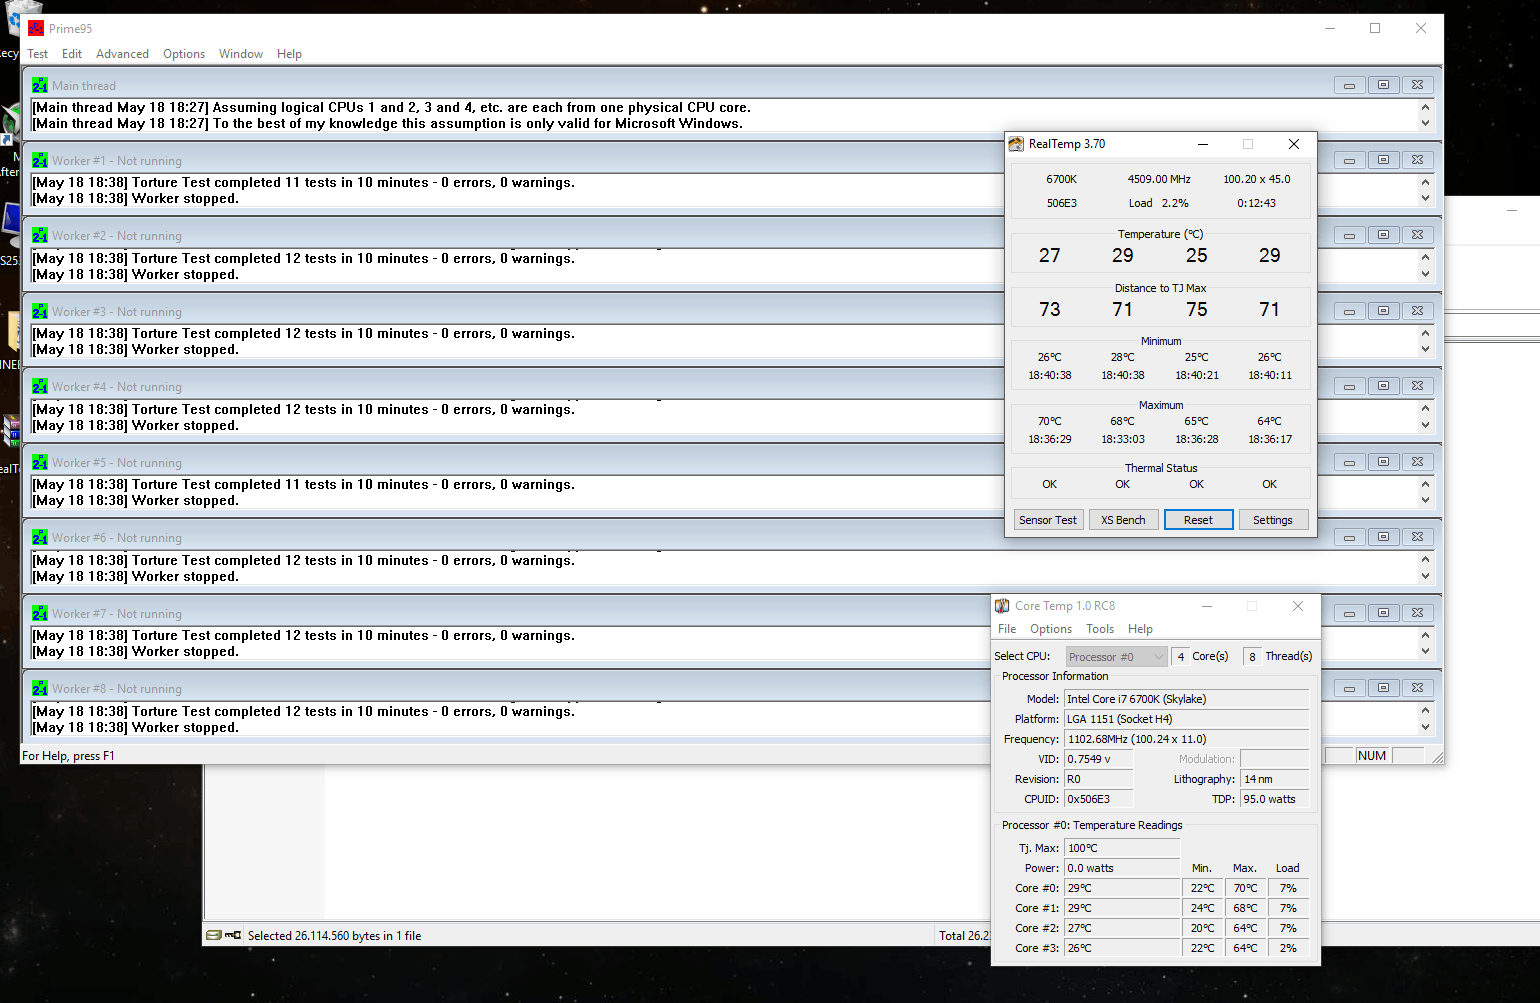
Task: Open the Help menu in Prime95
Action: [289, 54]
